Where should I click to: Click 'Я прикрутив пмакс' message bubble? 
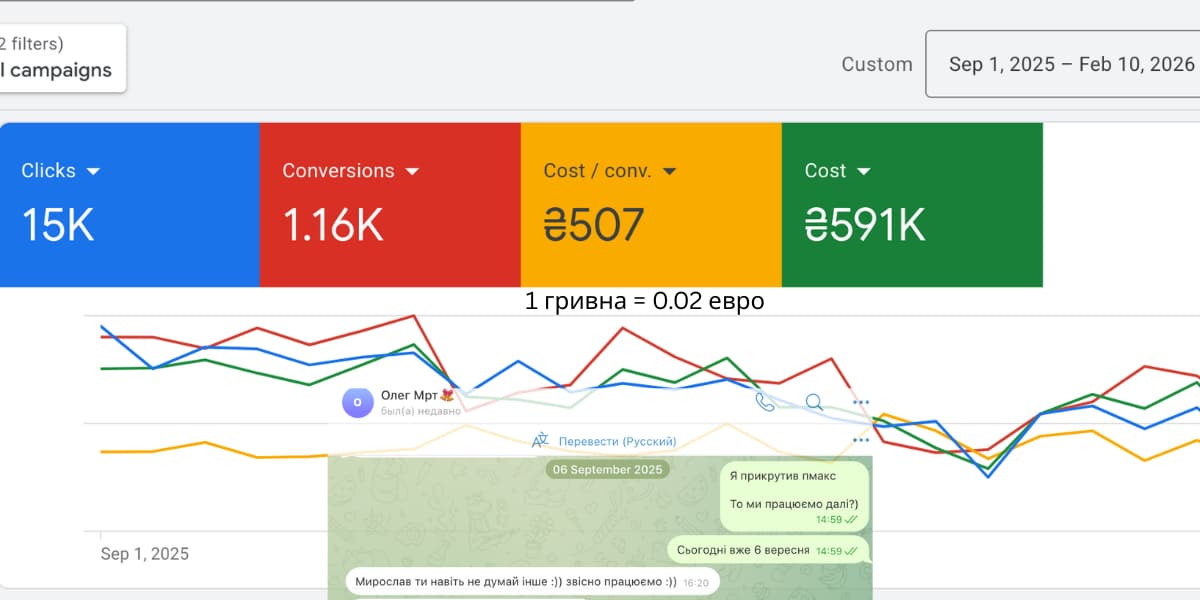[783, 476]
